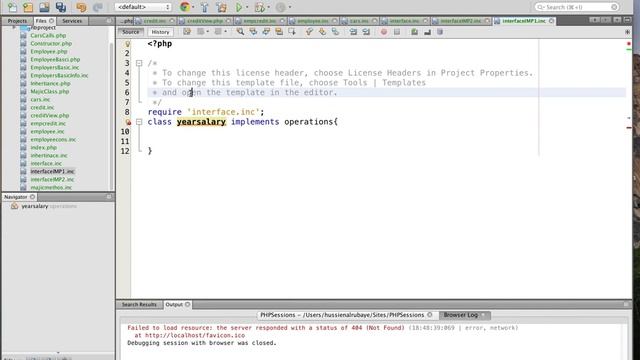Select yearsalary in Navigator panel

coord(35,206)
